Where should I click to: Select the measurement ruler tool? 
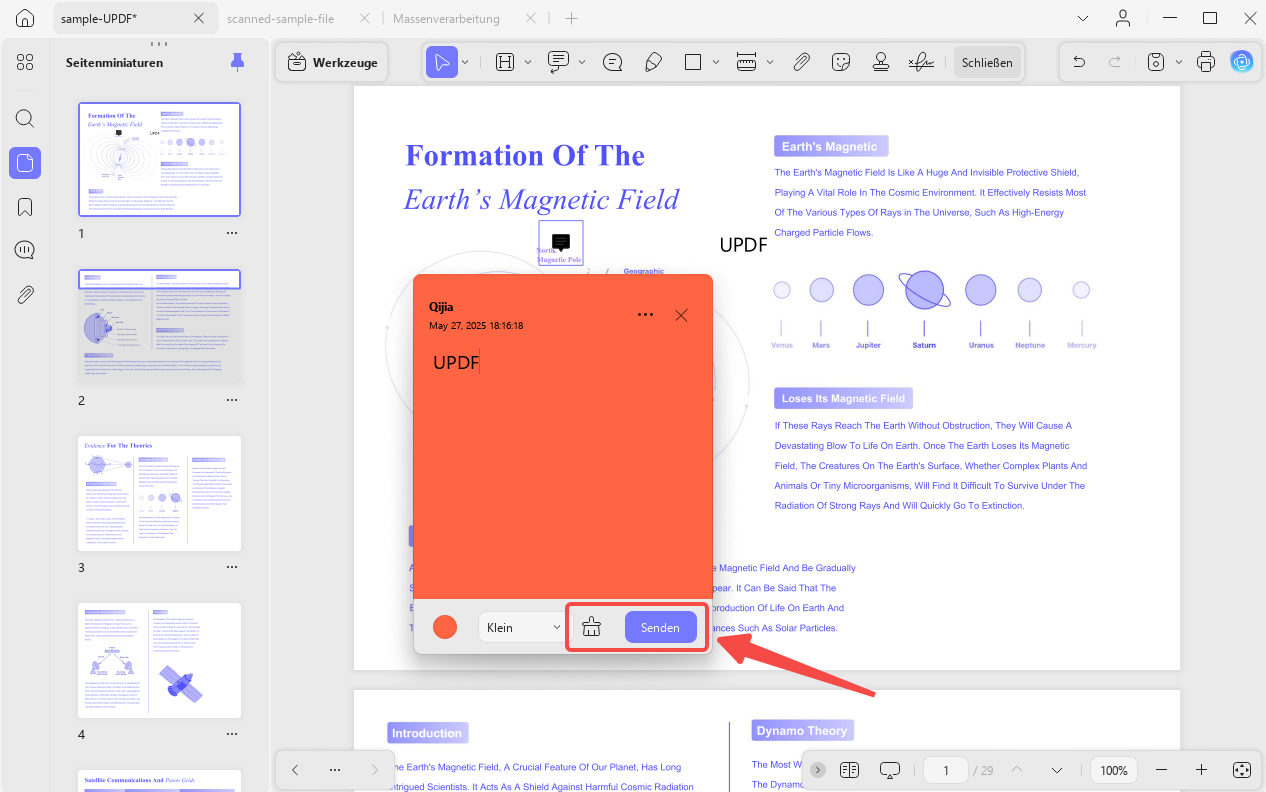coord(746,62)
